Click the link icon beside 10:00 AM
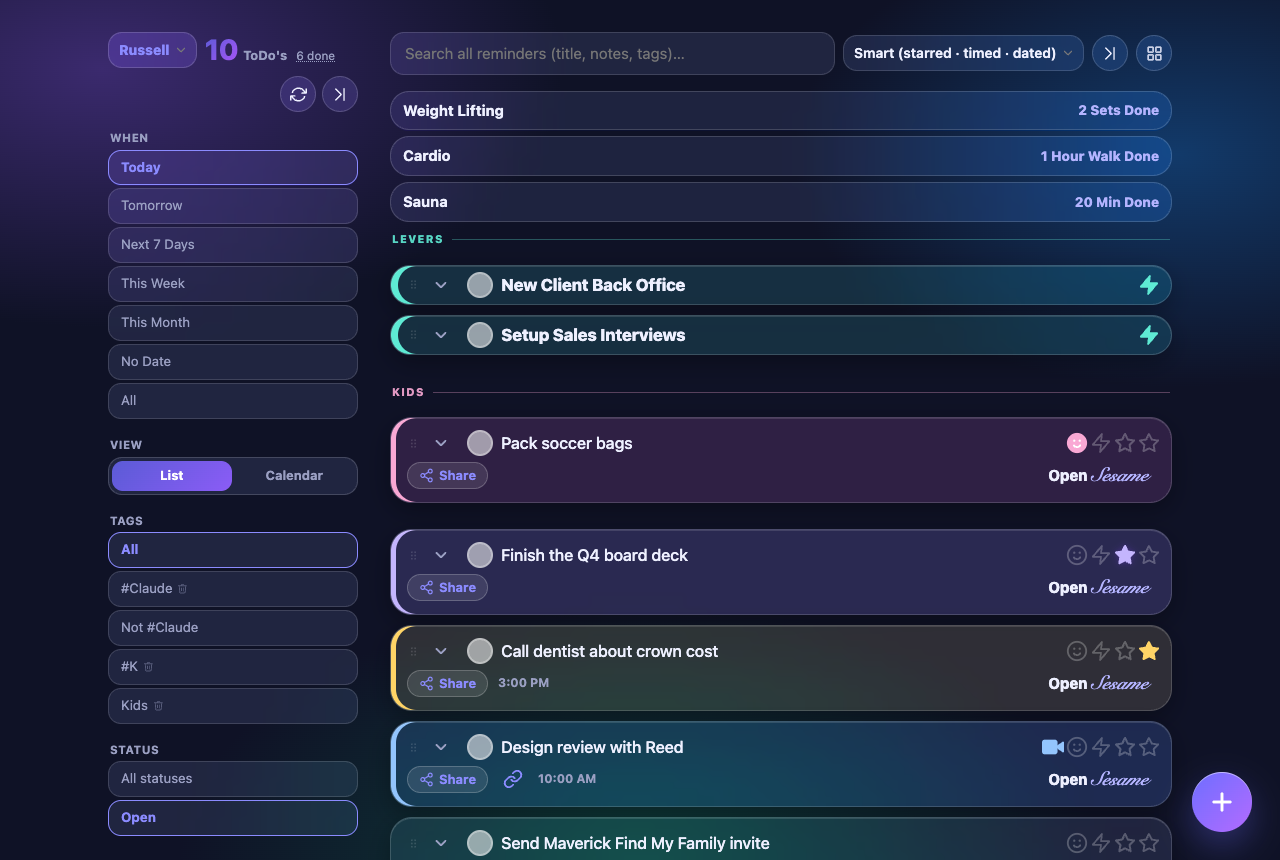The height and width of the screenshot is (860, 1280). (x=513, y=778)
